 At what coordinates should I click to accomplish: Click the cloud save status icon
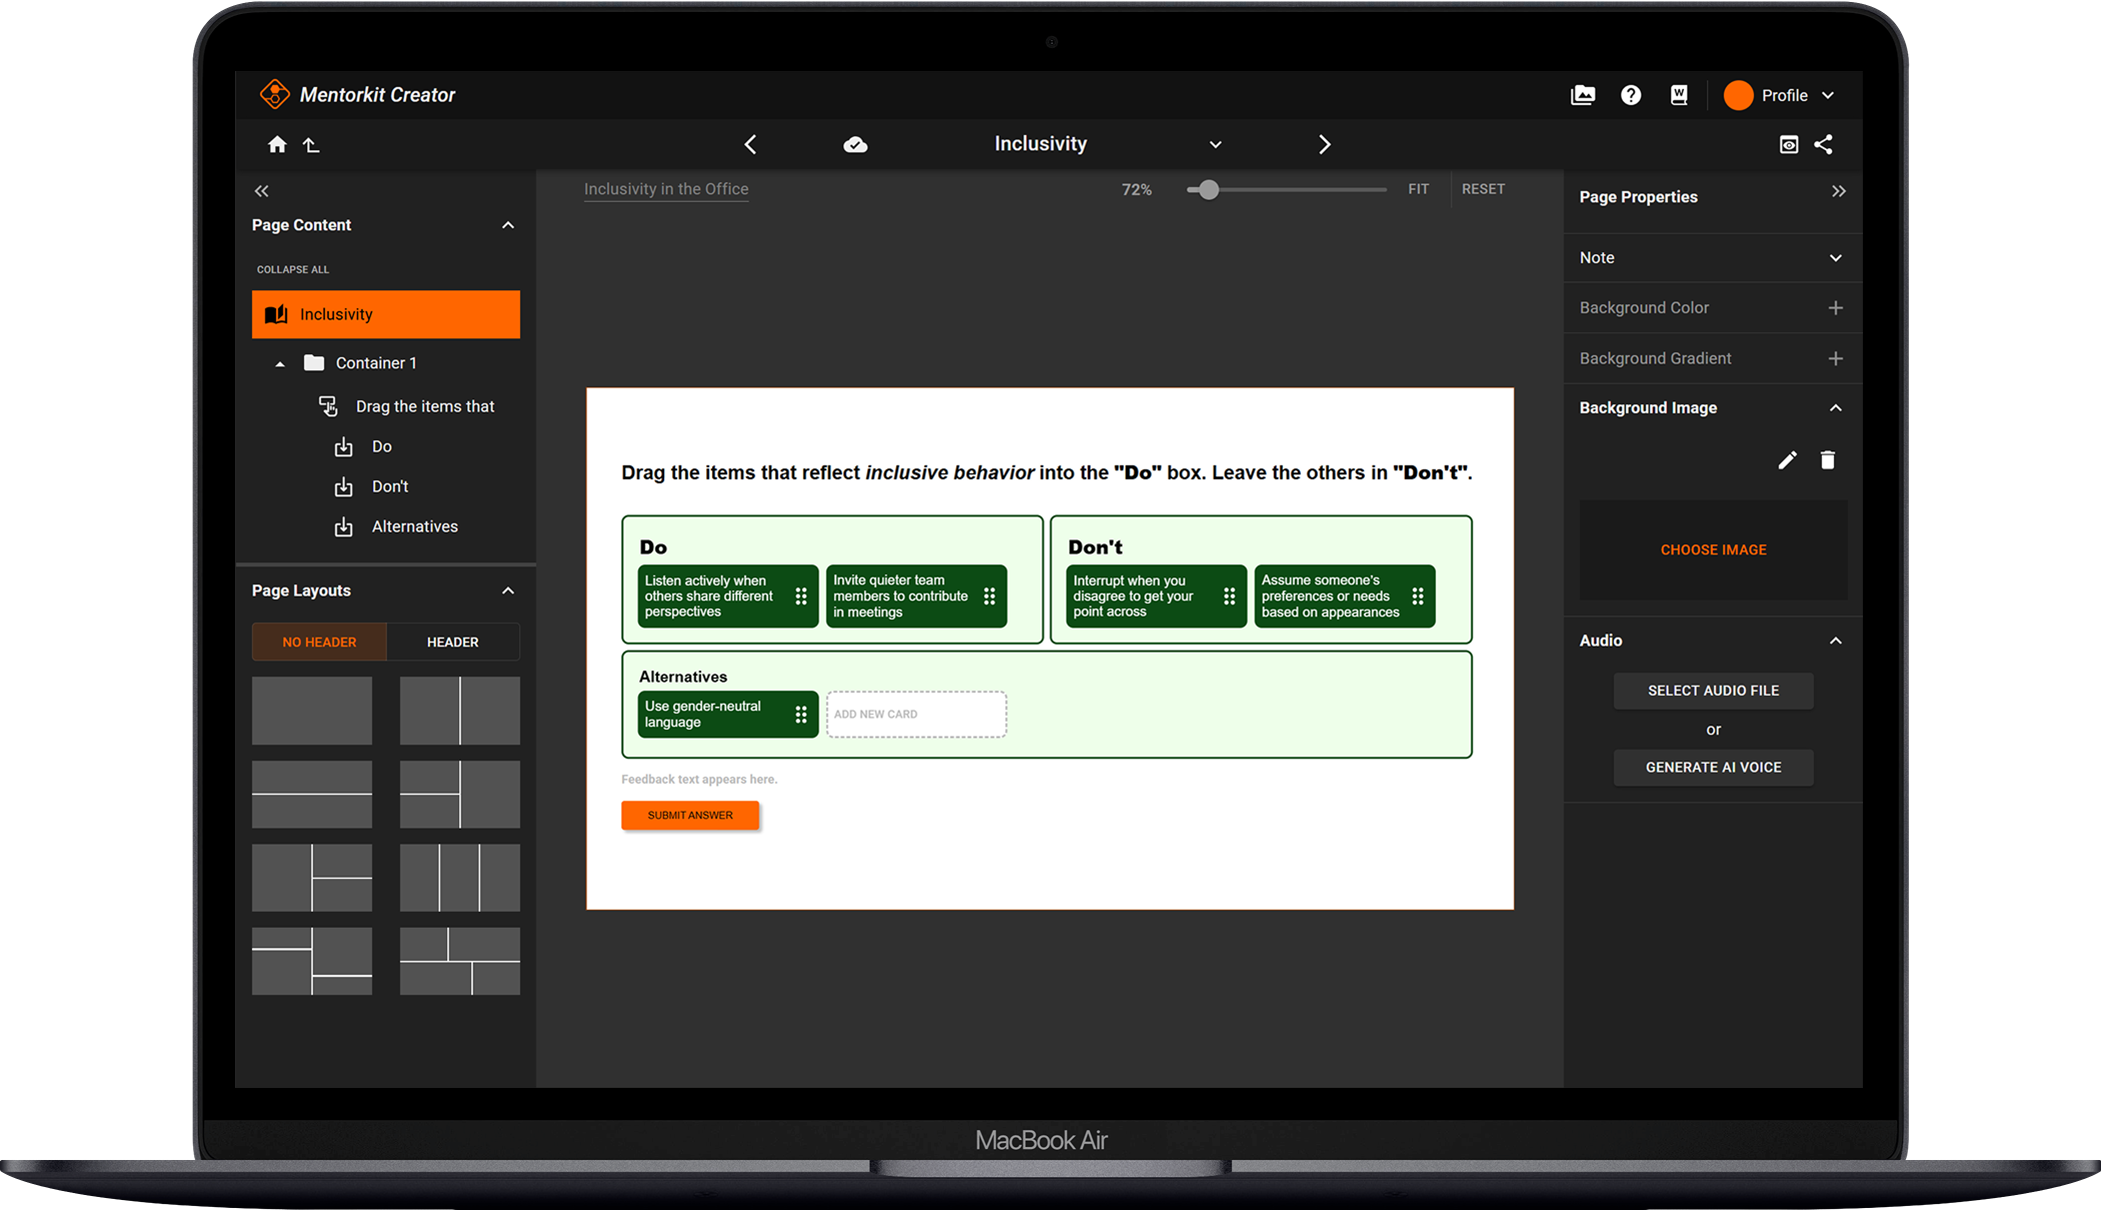[x=855, y=145]
